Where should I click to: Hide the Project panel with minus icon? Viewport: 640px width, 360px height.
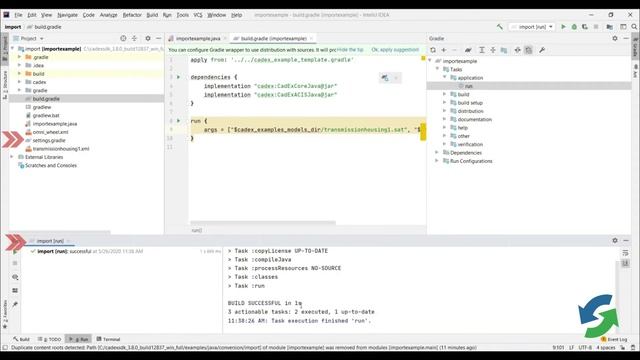click(x=159, y=38)
